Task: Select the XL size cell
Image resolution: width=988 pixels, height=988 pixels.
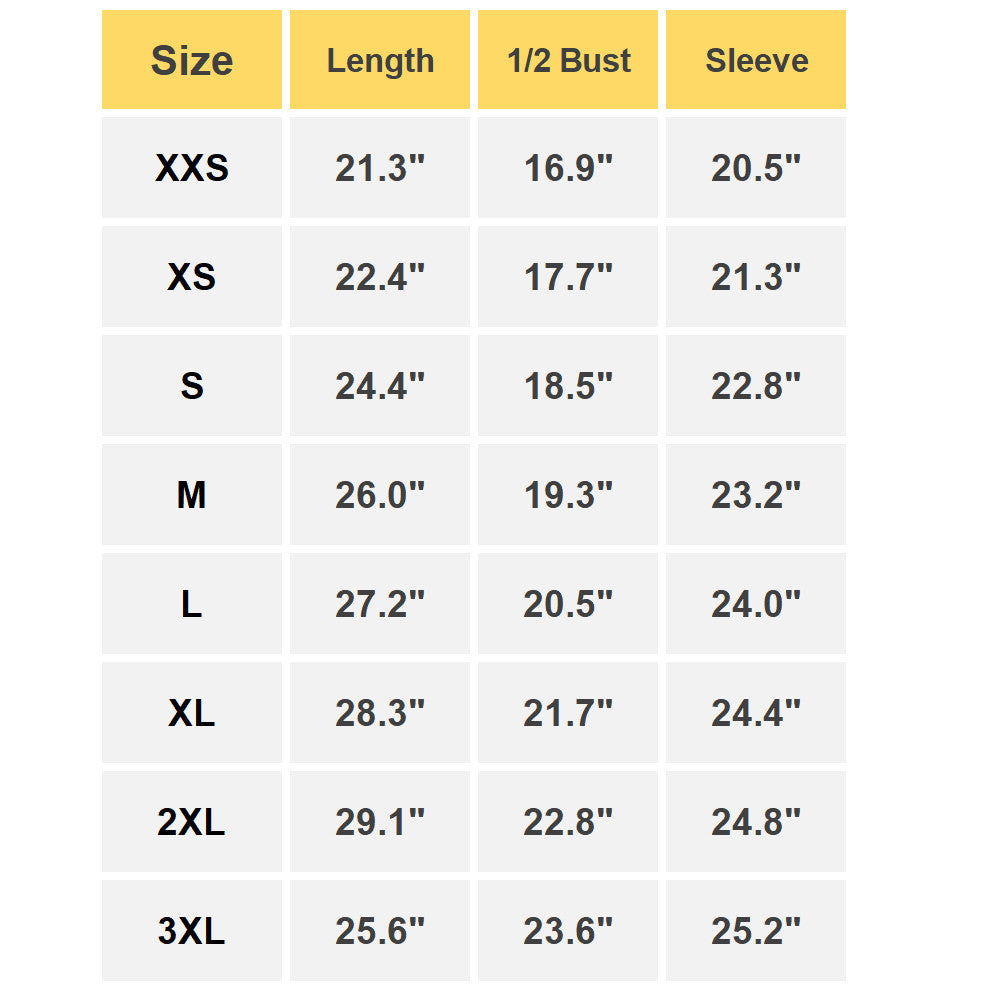Action: [191, 713]
